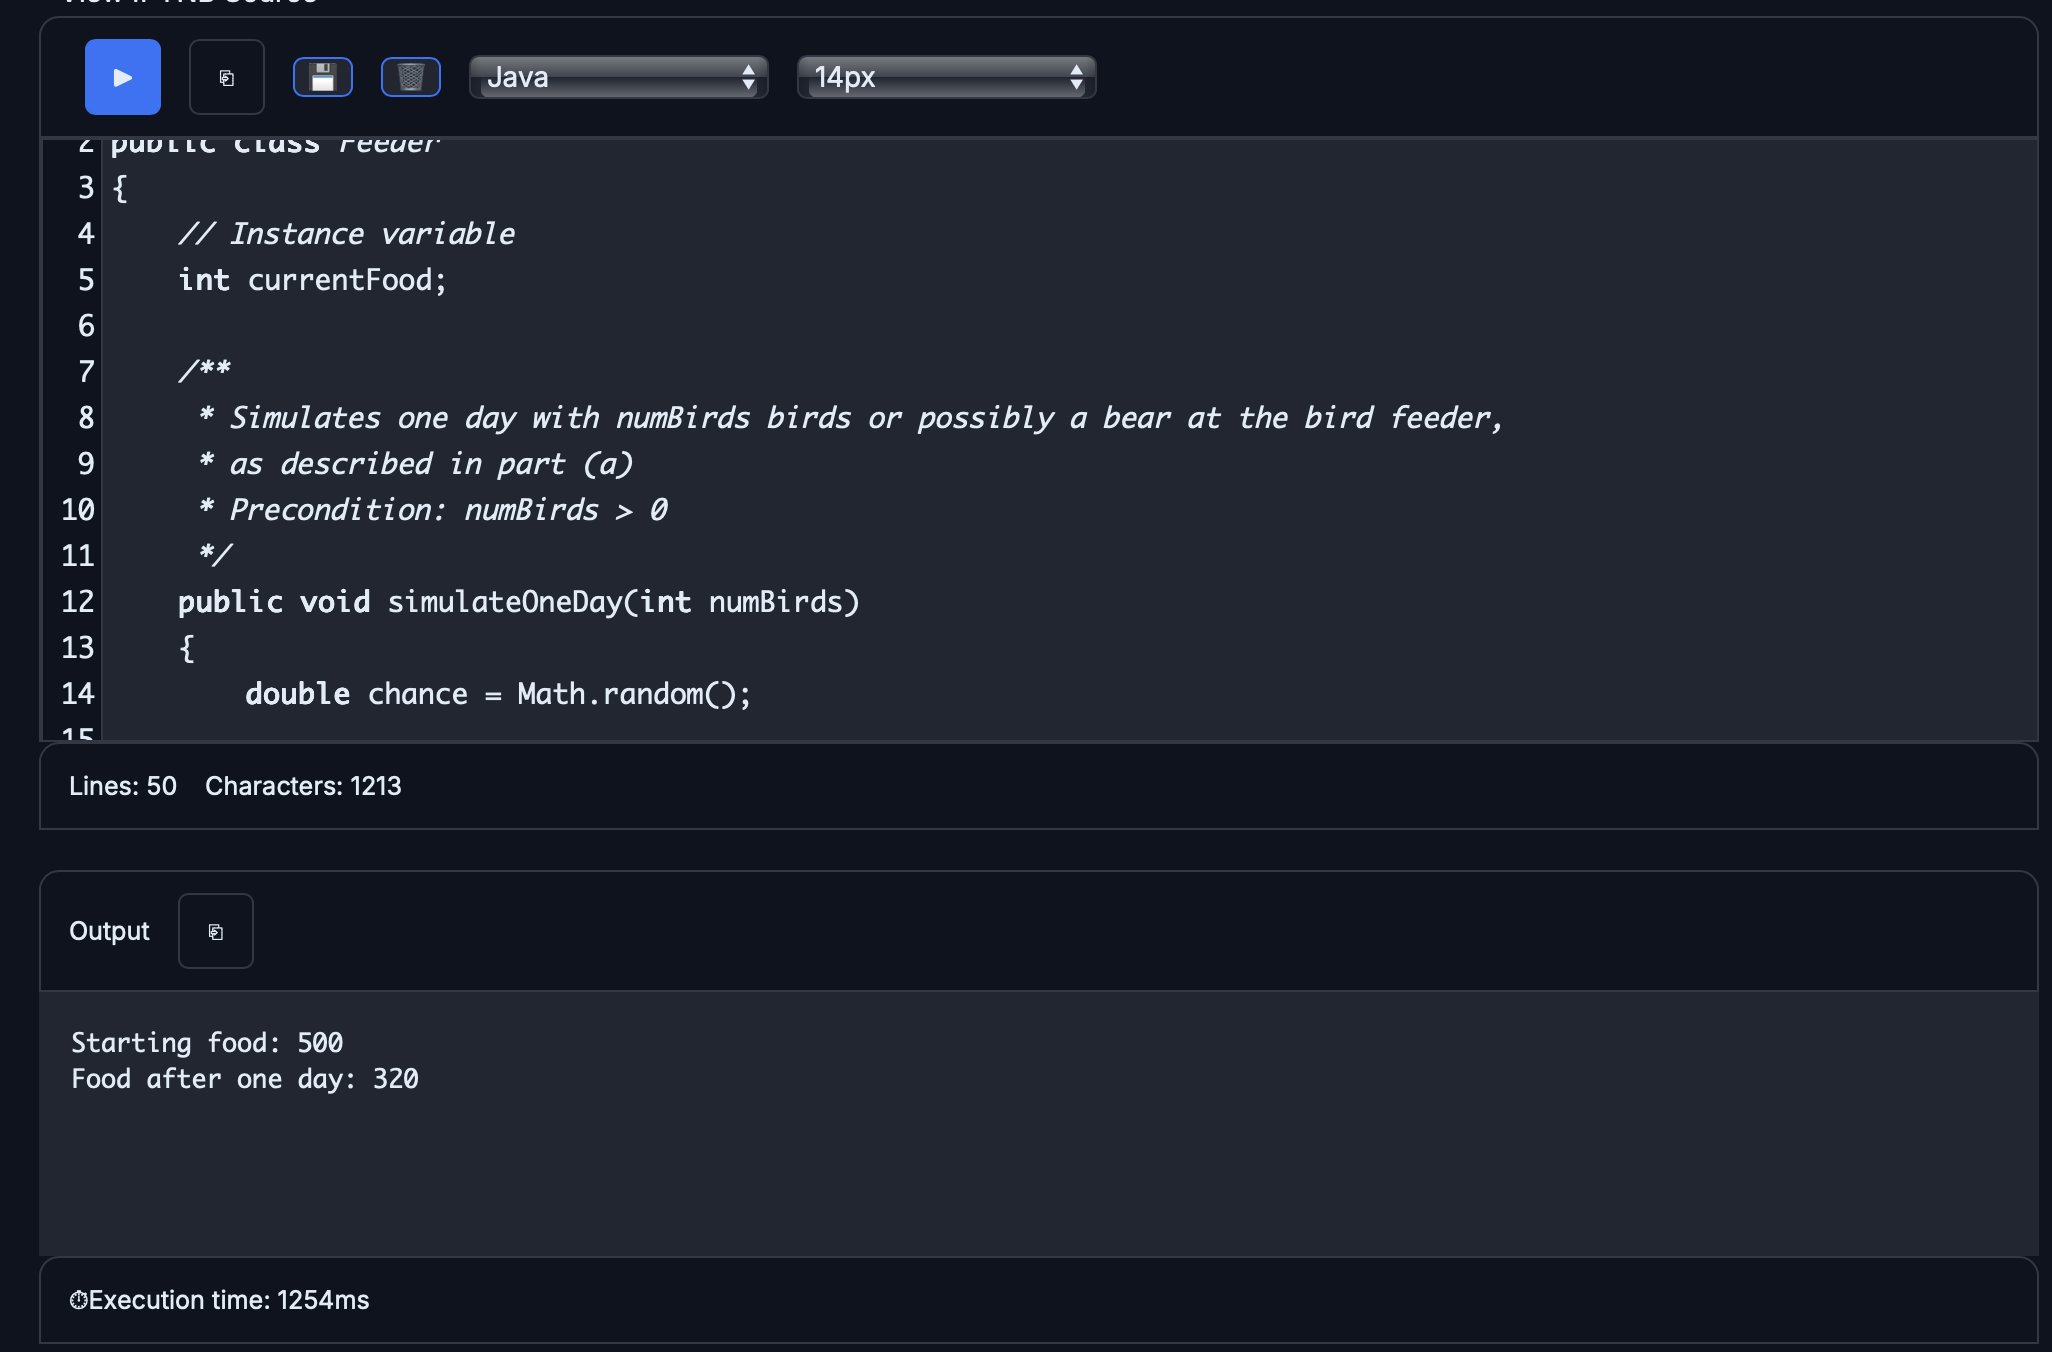Click the execution time clock icon

click(x=79, y=1299)
